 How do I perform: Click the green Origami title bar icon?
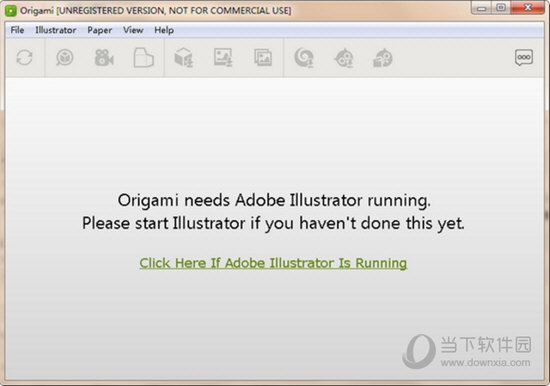point(11,11)
